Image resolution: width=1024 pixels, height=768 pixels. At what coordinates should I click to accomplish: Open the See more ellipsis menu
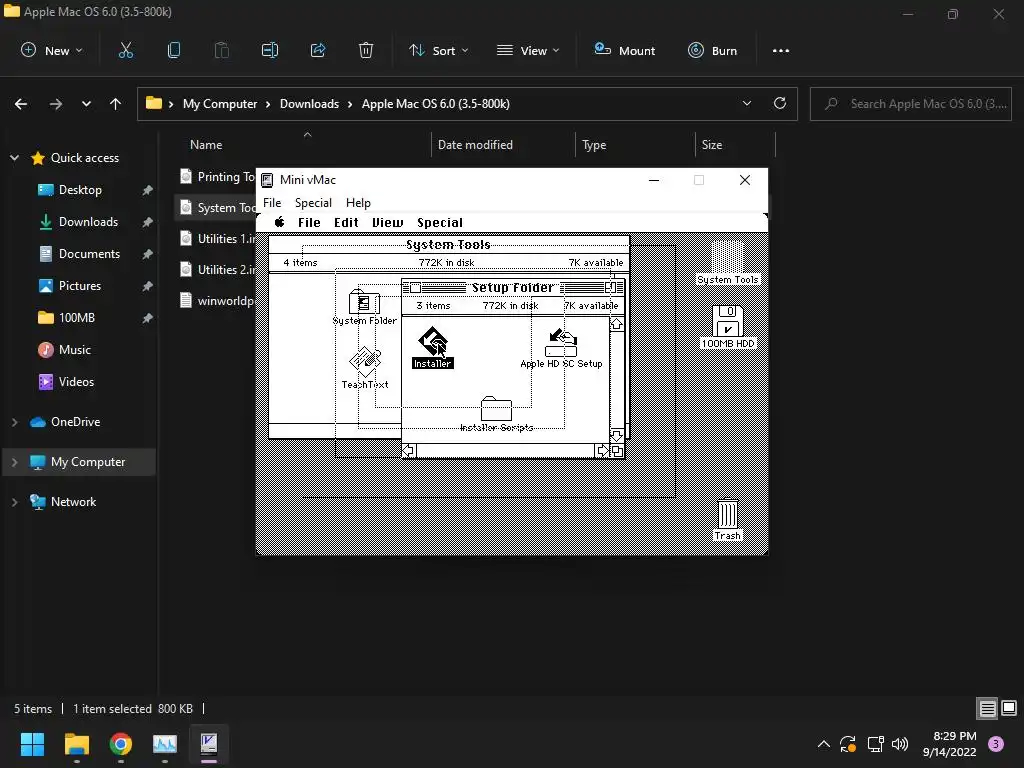point(780,50)
